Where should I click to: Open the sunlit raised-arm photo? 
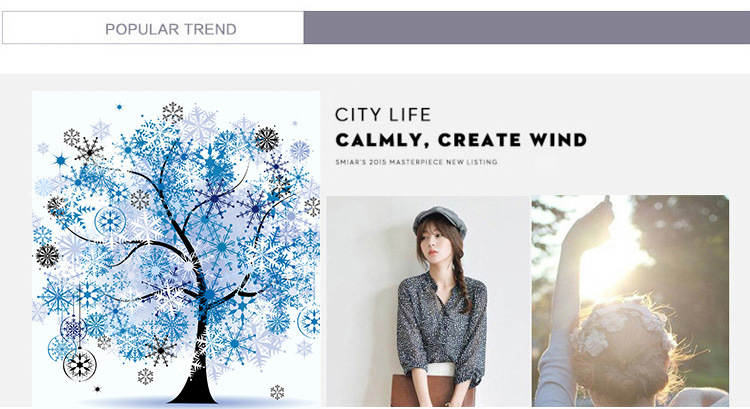[630, 301]
